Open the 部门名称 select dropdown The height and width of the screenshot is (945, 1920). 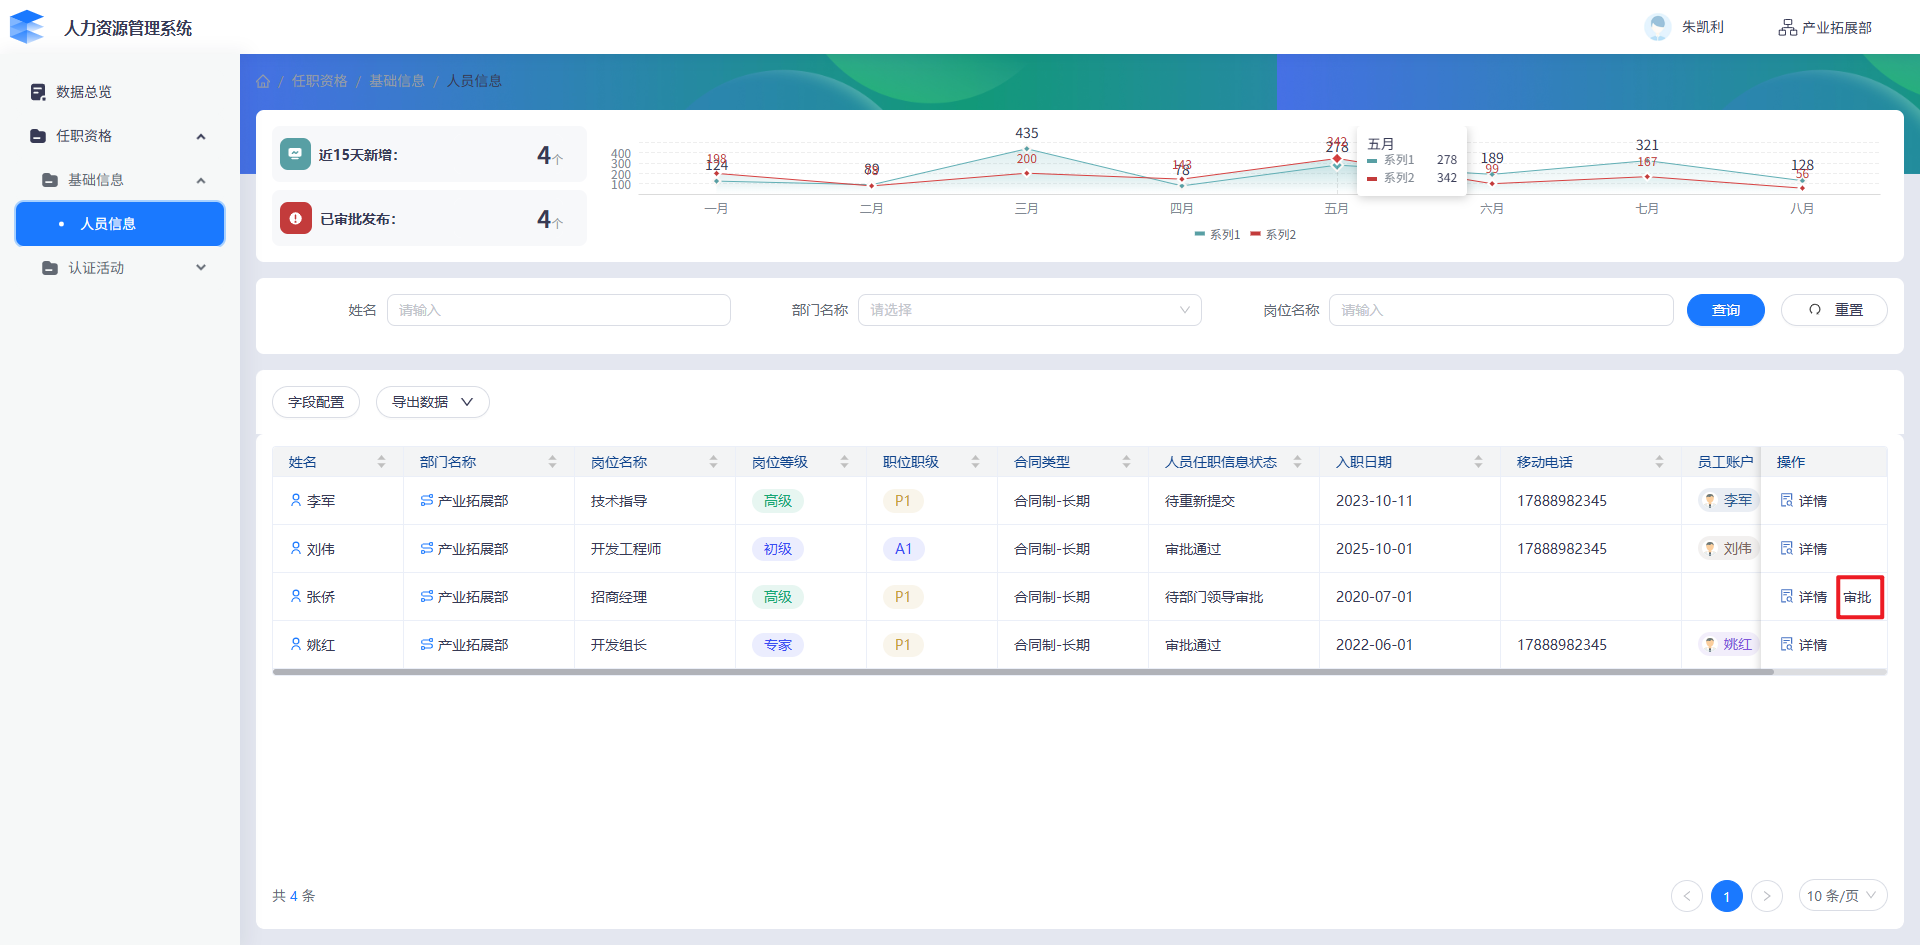click(x=1029, y=310)
